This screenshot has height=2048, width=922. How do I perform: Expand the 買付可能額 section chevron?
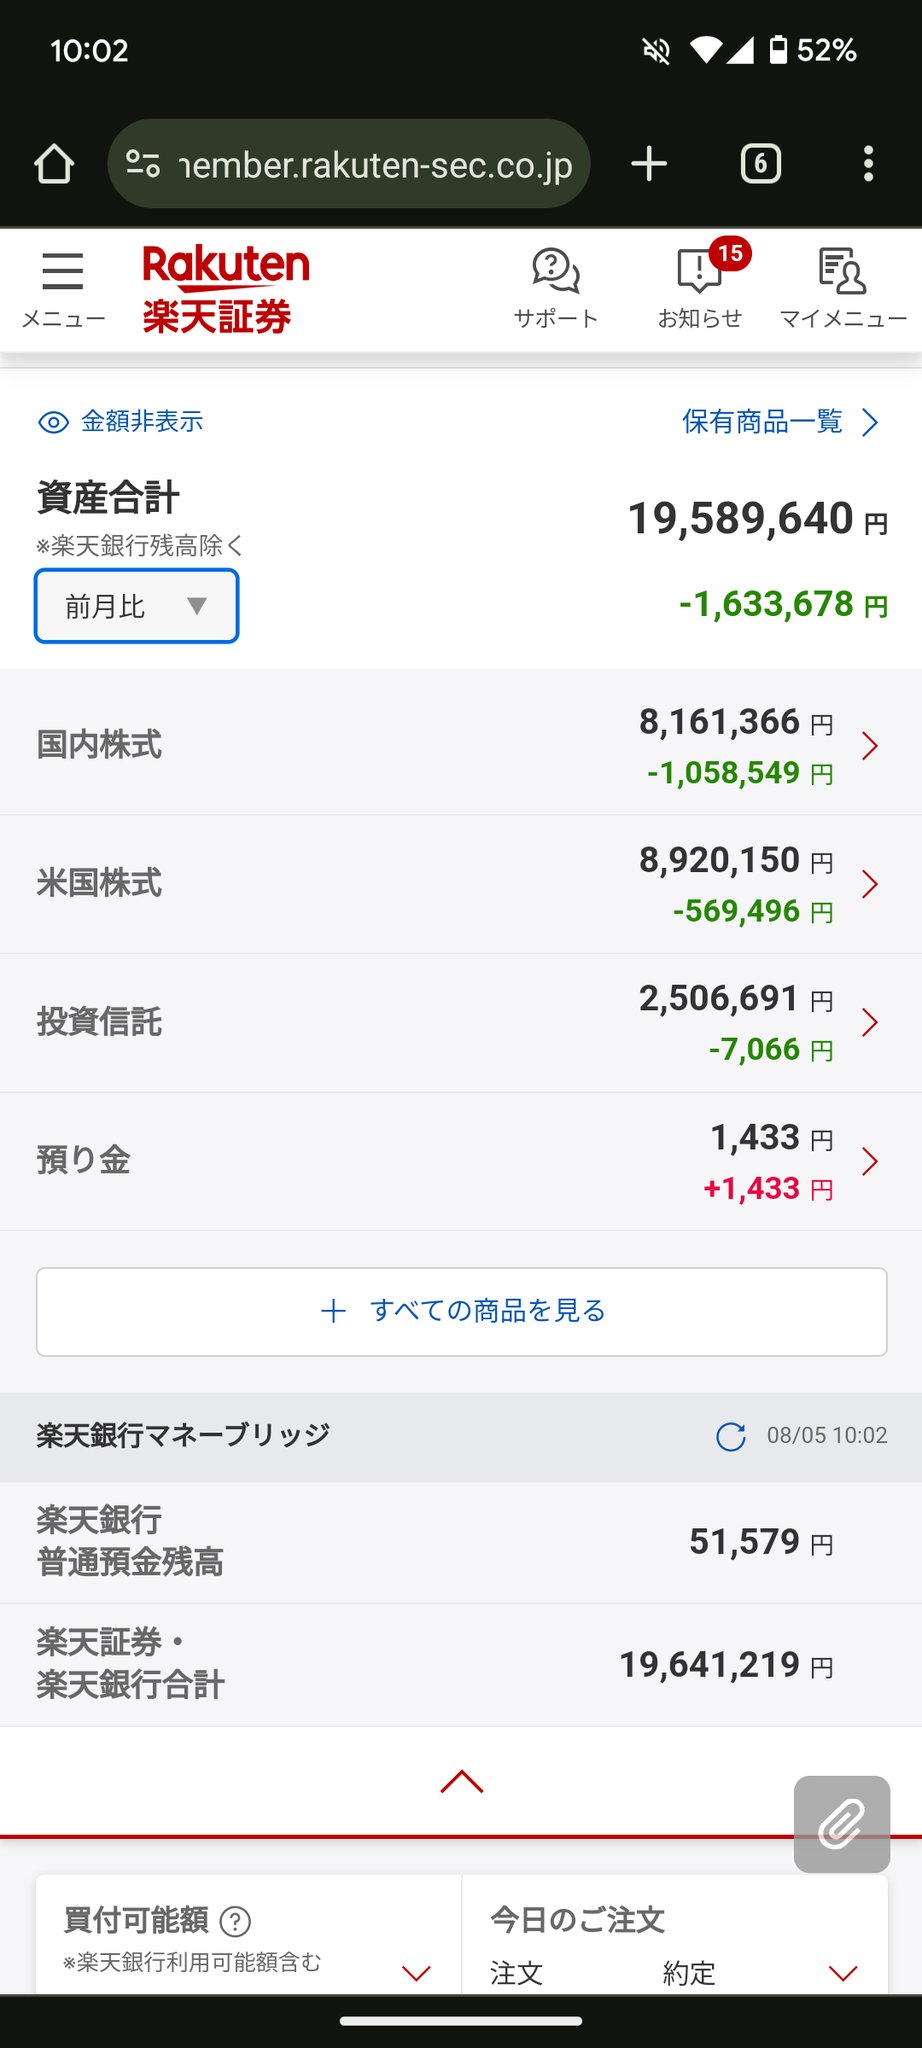click(416, 1973)
